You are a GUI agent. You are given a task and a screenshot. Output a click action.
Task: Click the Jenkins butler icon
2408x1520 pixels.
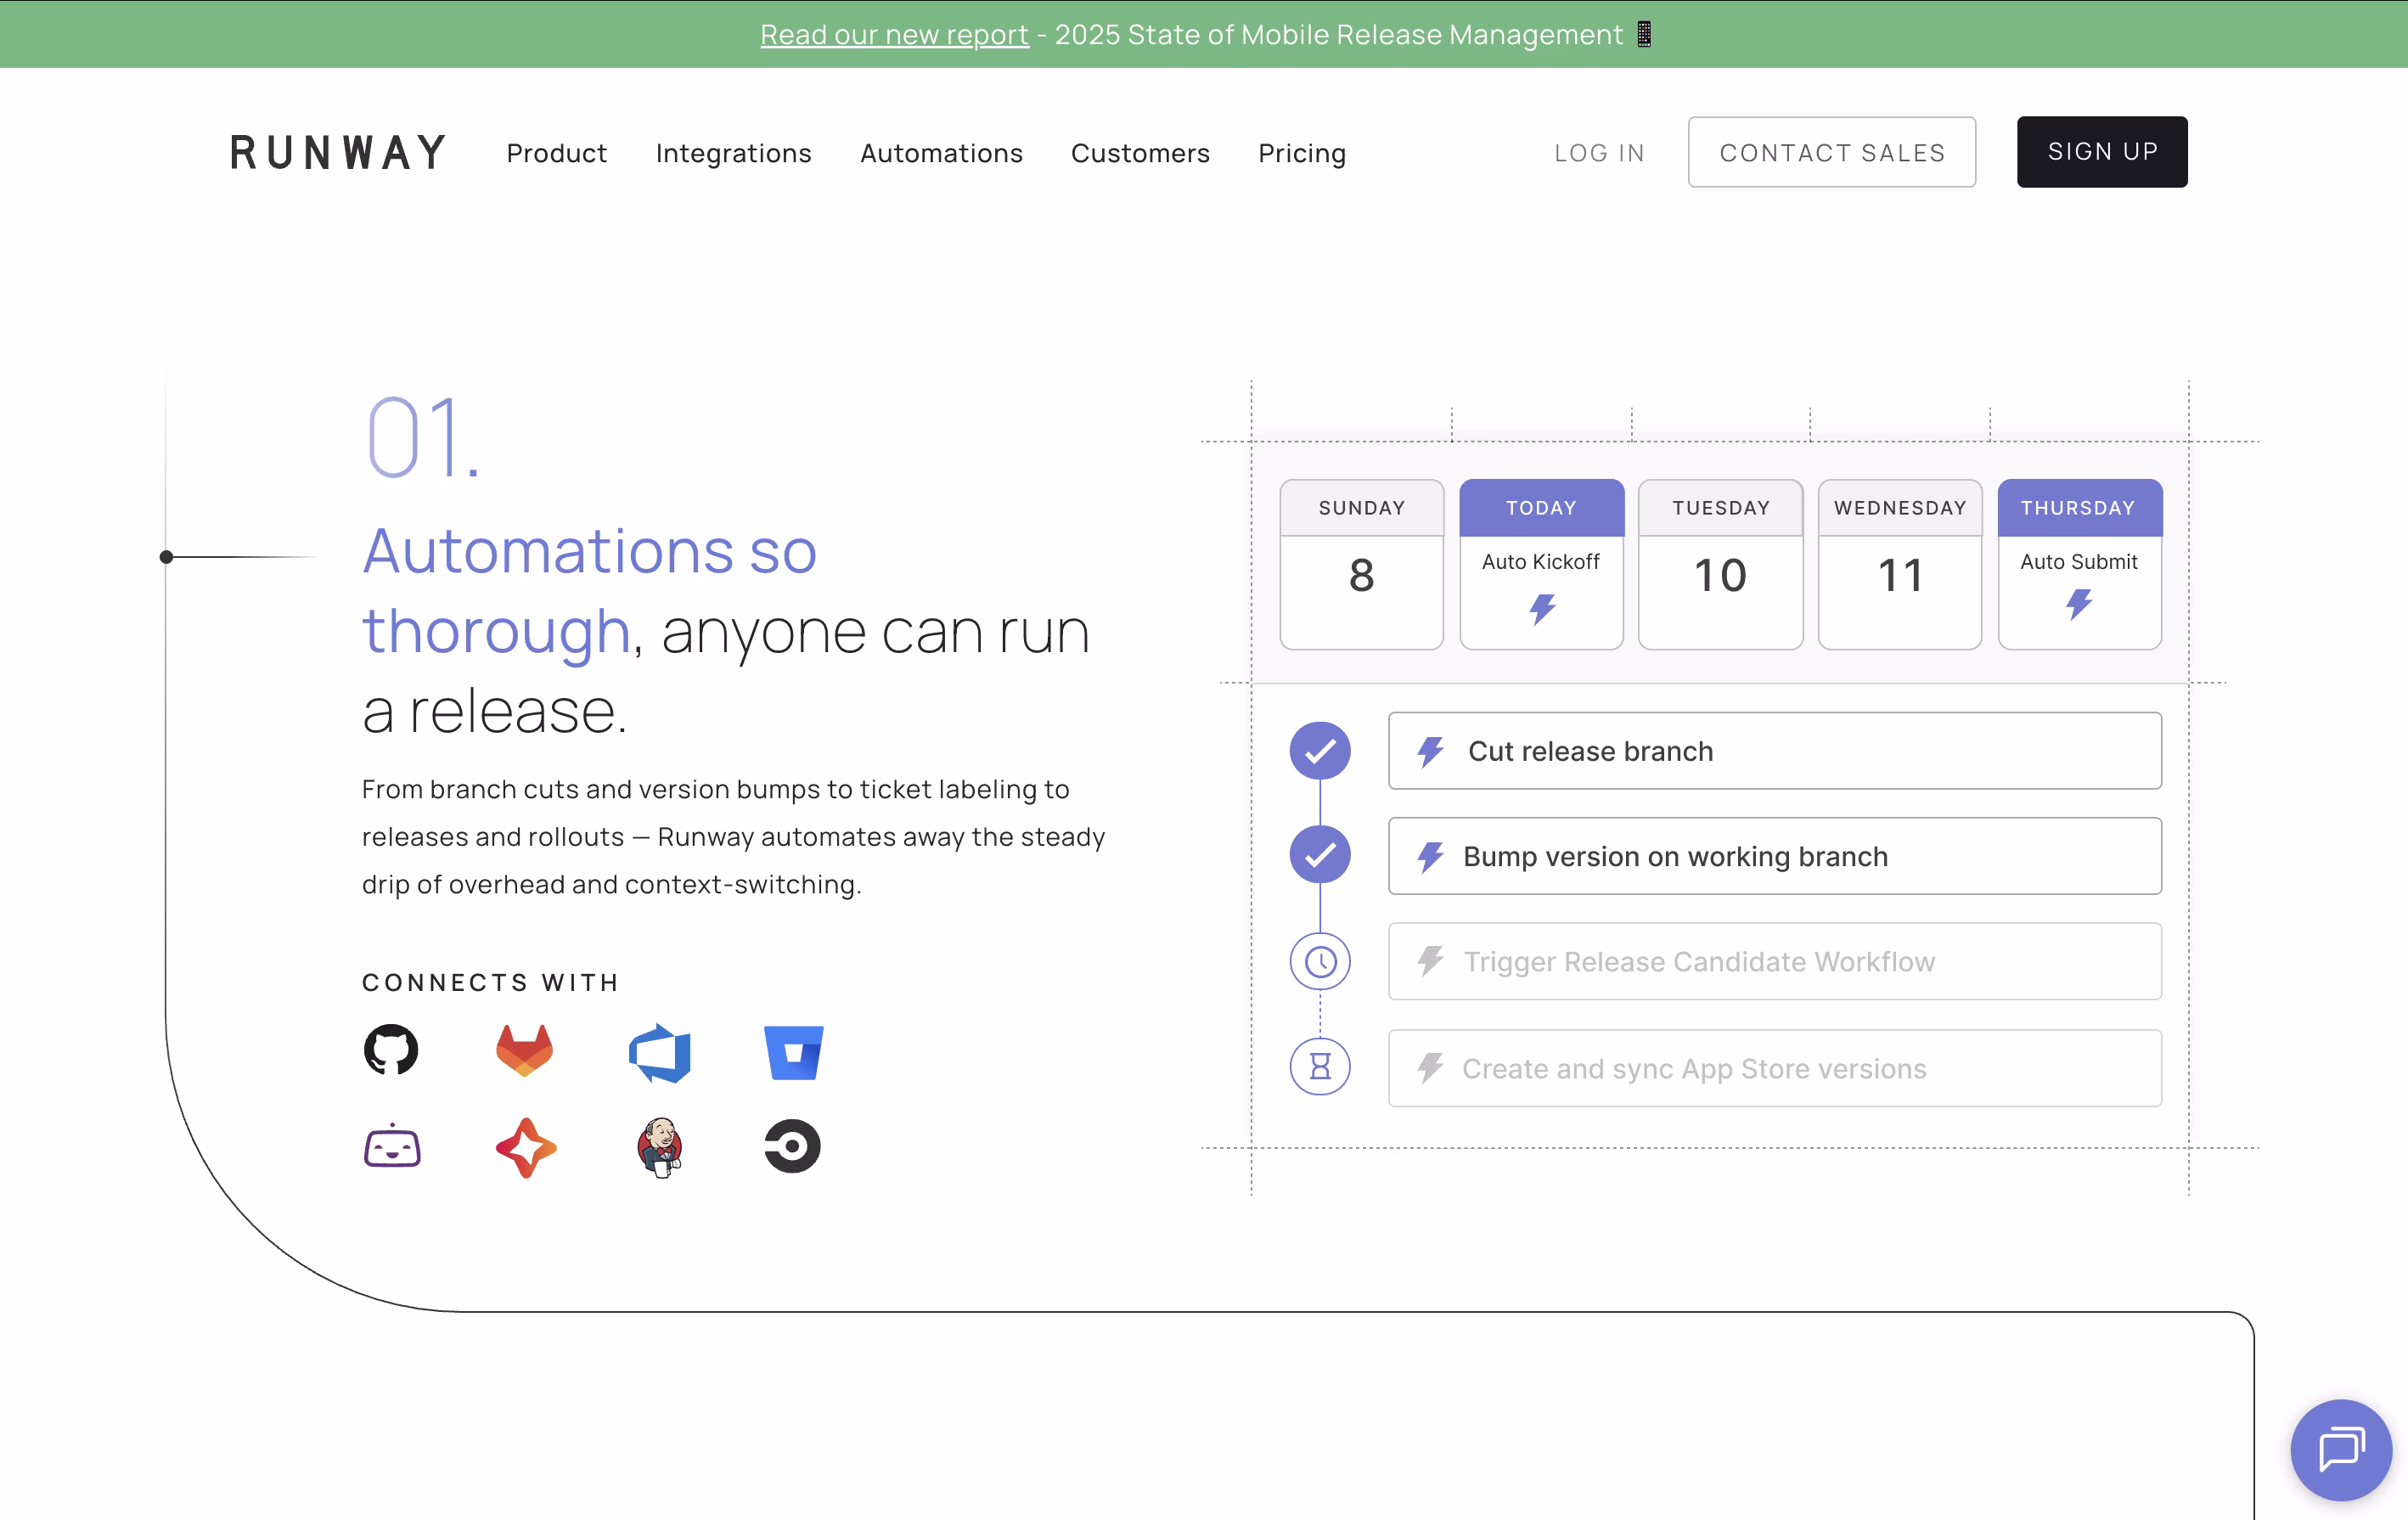[x=660, y=1147]
